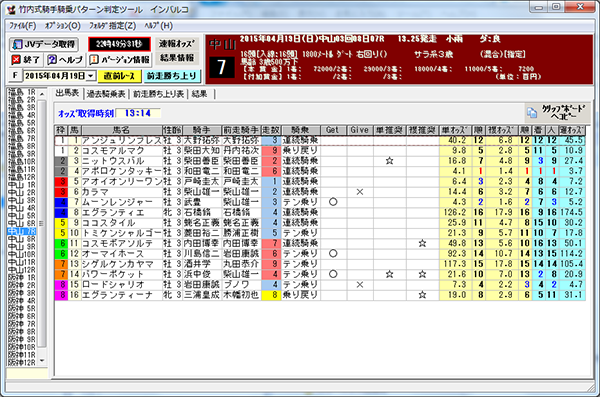The image size is (600, 397).
Task: Switch to the 過去騎乗表 tab
Action: 106,94
